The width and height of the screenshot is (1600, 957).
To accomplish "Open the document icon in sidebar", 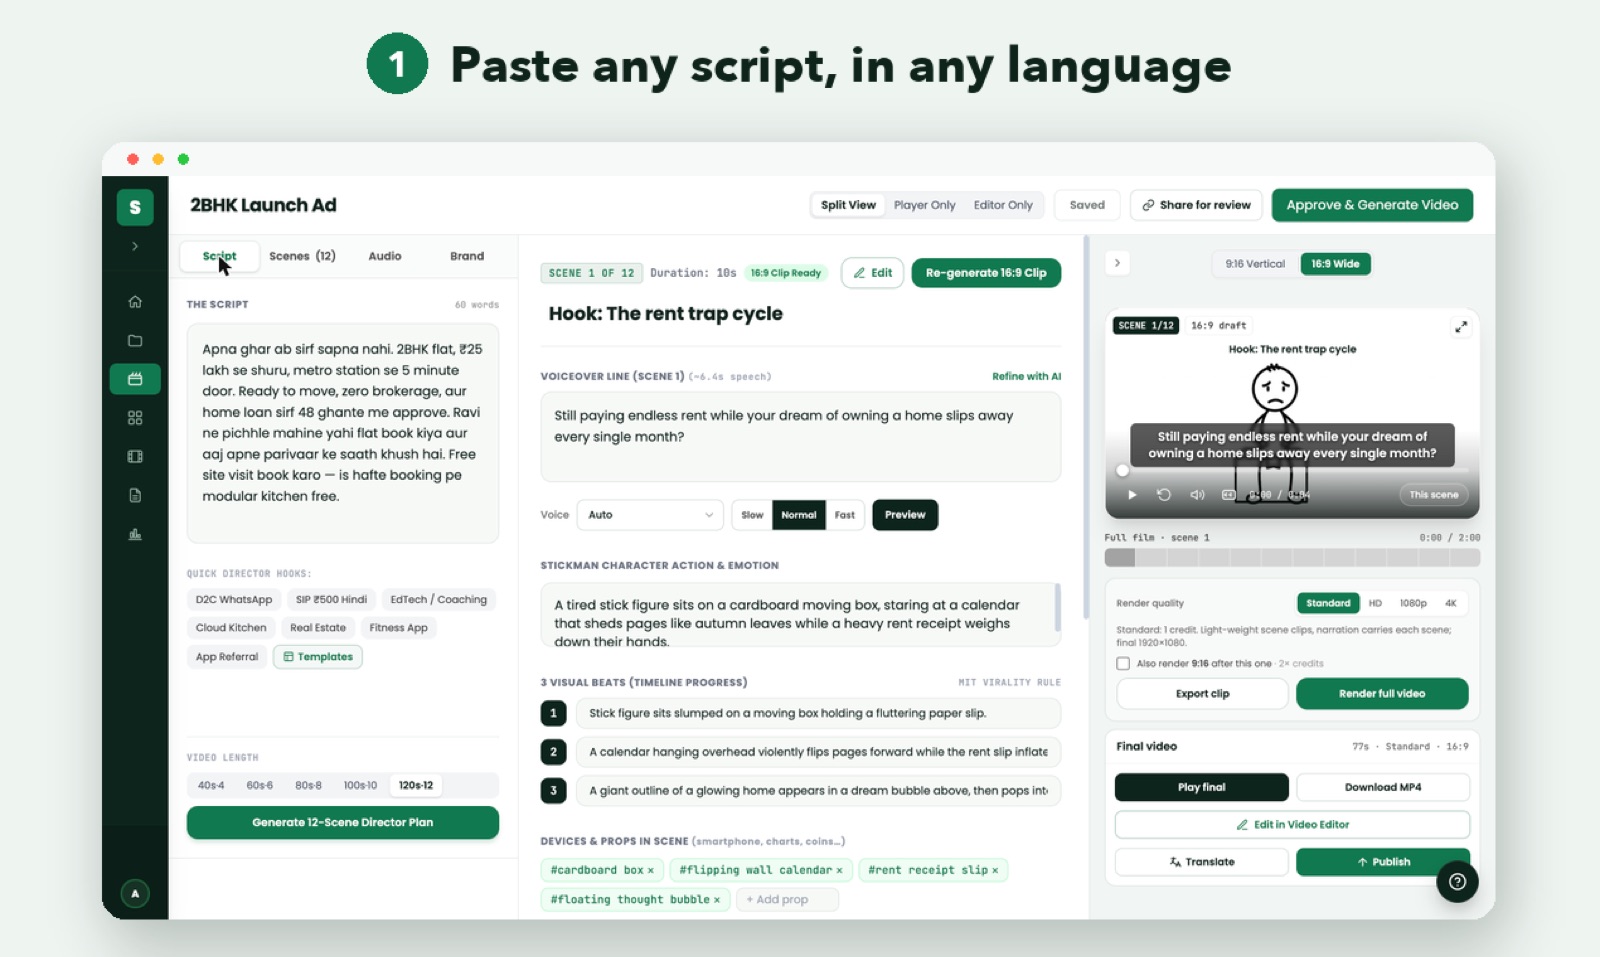I will point(135,495).
